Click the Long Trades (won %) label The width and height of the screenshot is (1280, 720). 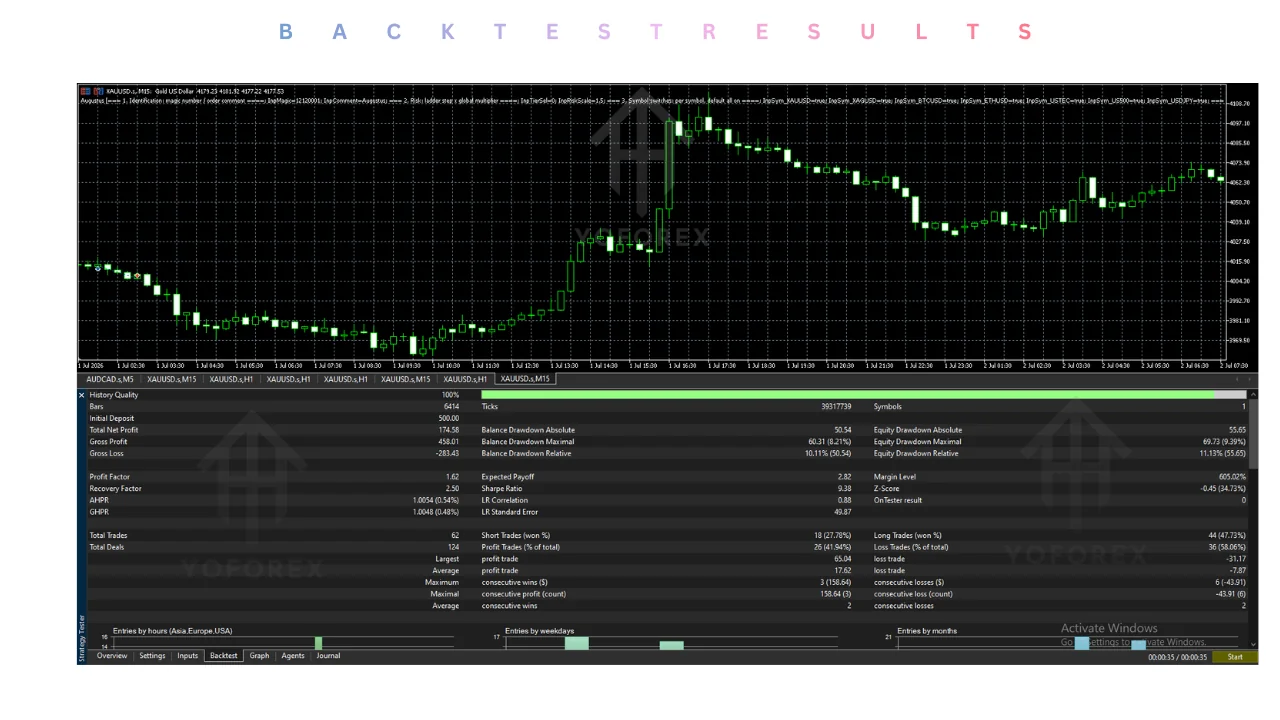(x=908, y=536)
